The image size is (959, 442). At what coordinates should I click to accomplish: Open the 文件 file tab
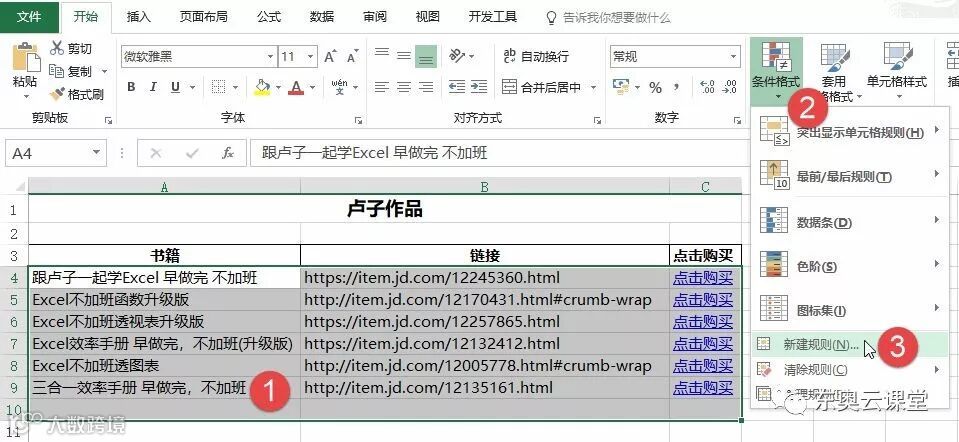(29, 17)
